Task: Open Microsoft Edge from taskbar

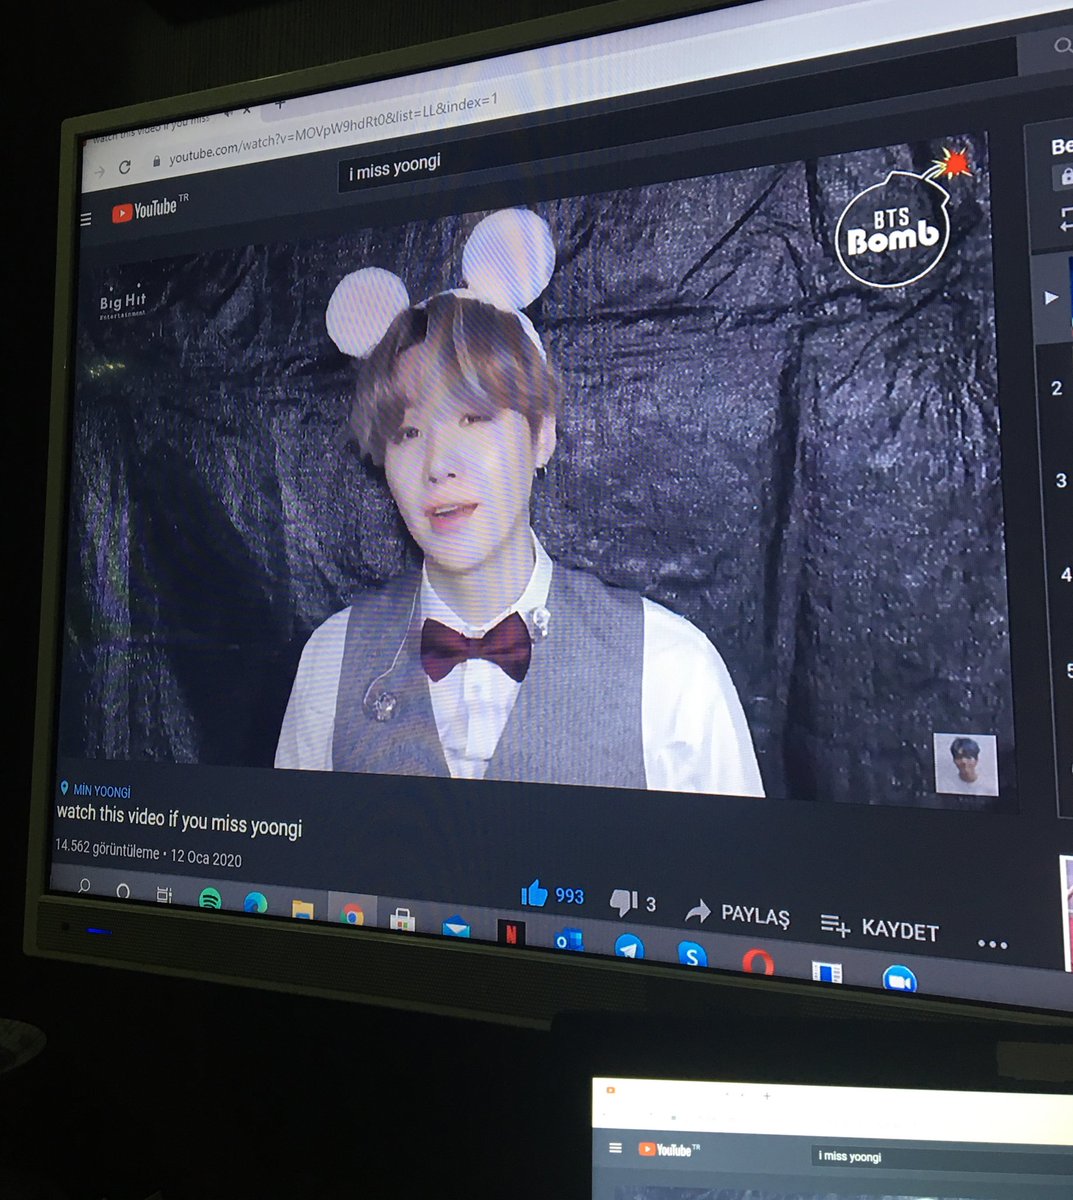Action: click(x=255, y=903)
